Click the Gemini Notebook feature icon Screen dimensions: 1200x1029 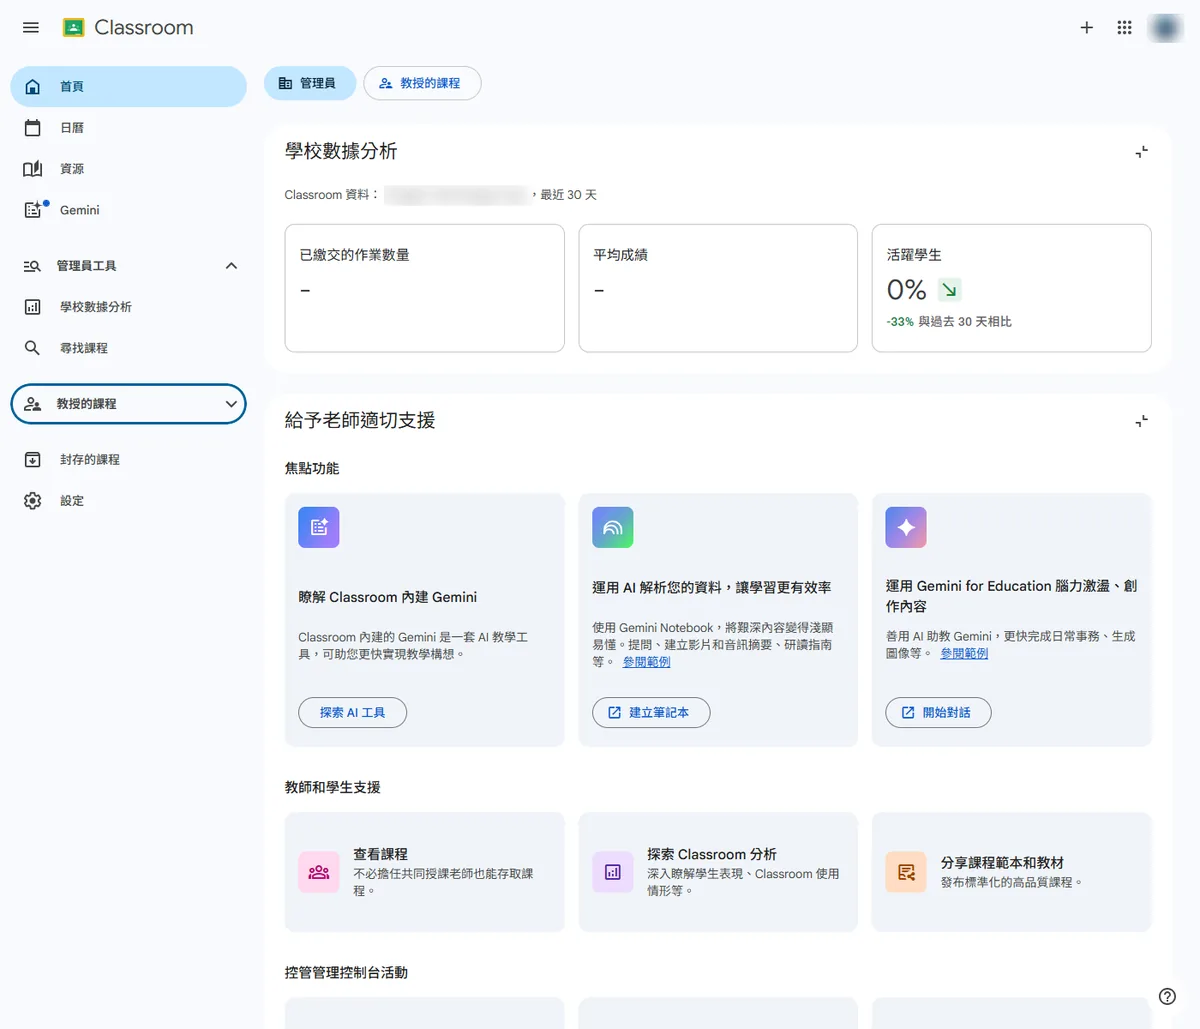tap(613, 527)
